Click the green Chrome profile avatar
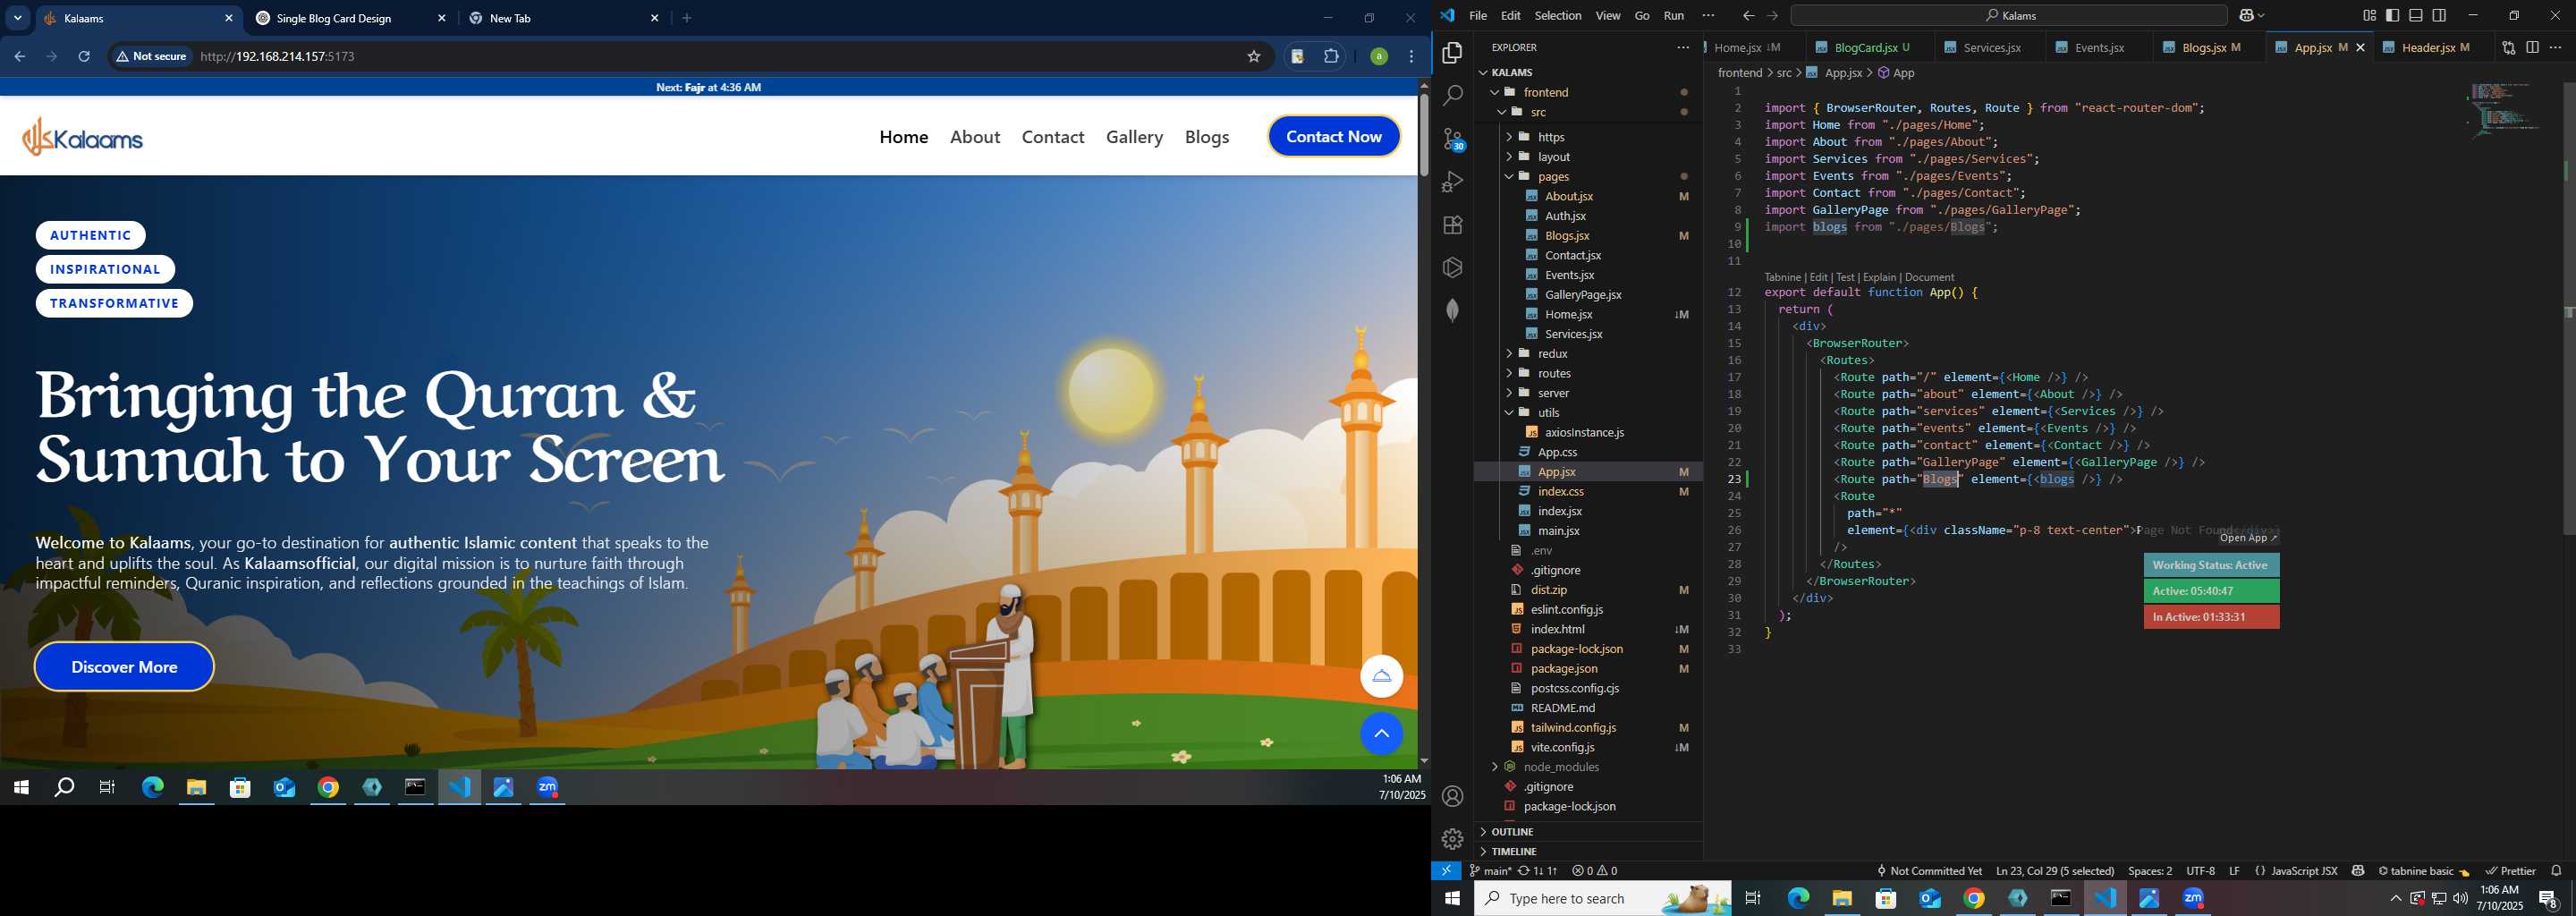This screenshot has width=2576, height=916. (x=1379, y=57)
